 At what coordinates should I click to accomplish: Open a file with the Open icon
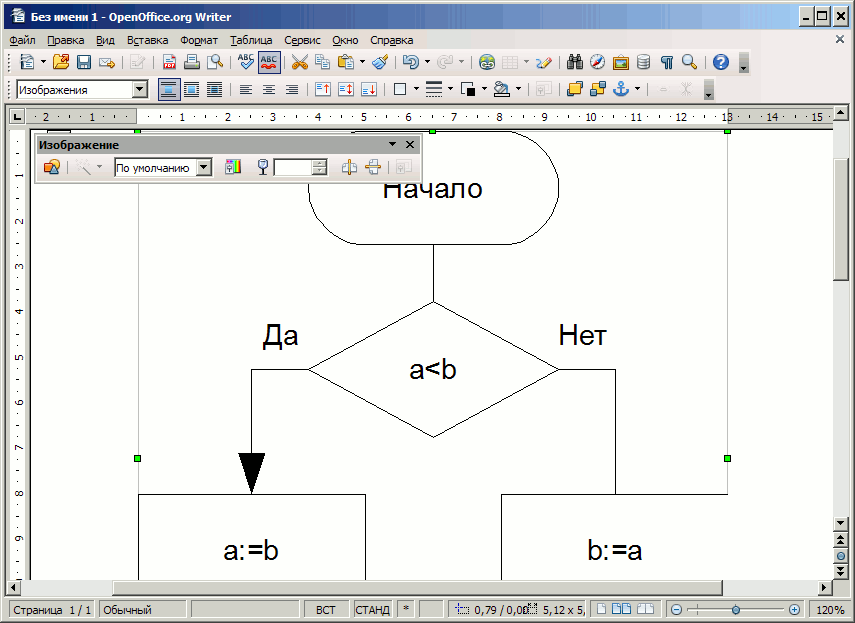(61, 62)
